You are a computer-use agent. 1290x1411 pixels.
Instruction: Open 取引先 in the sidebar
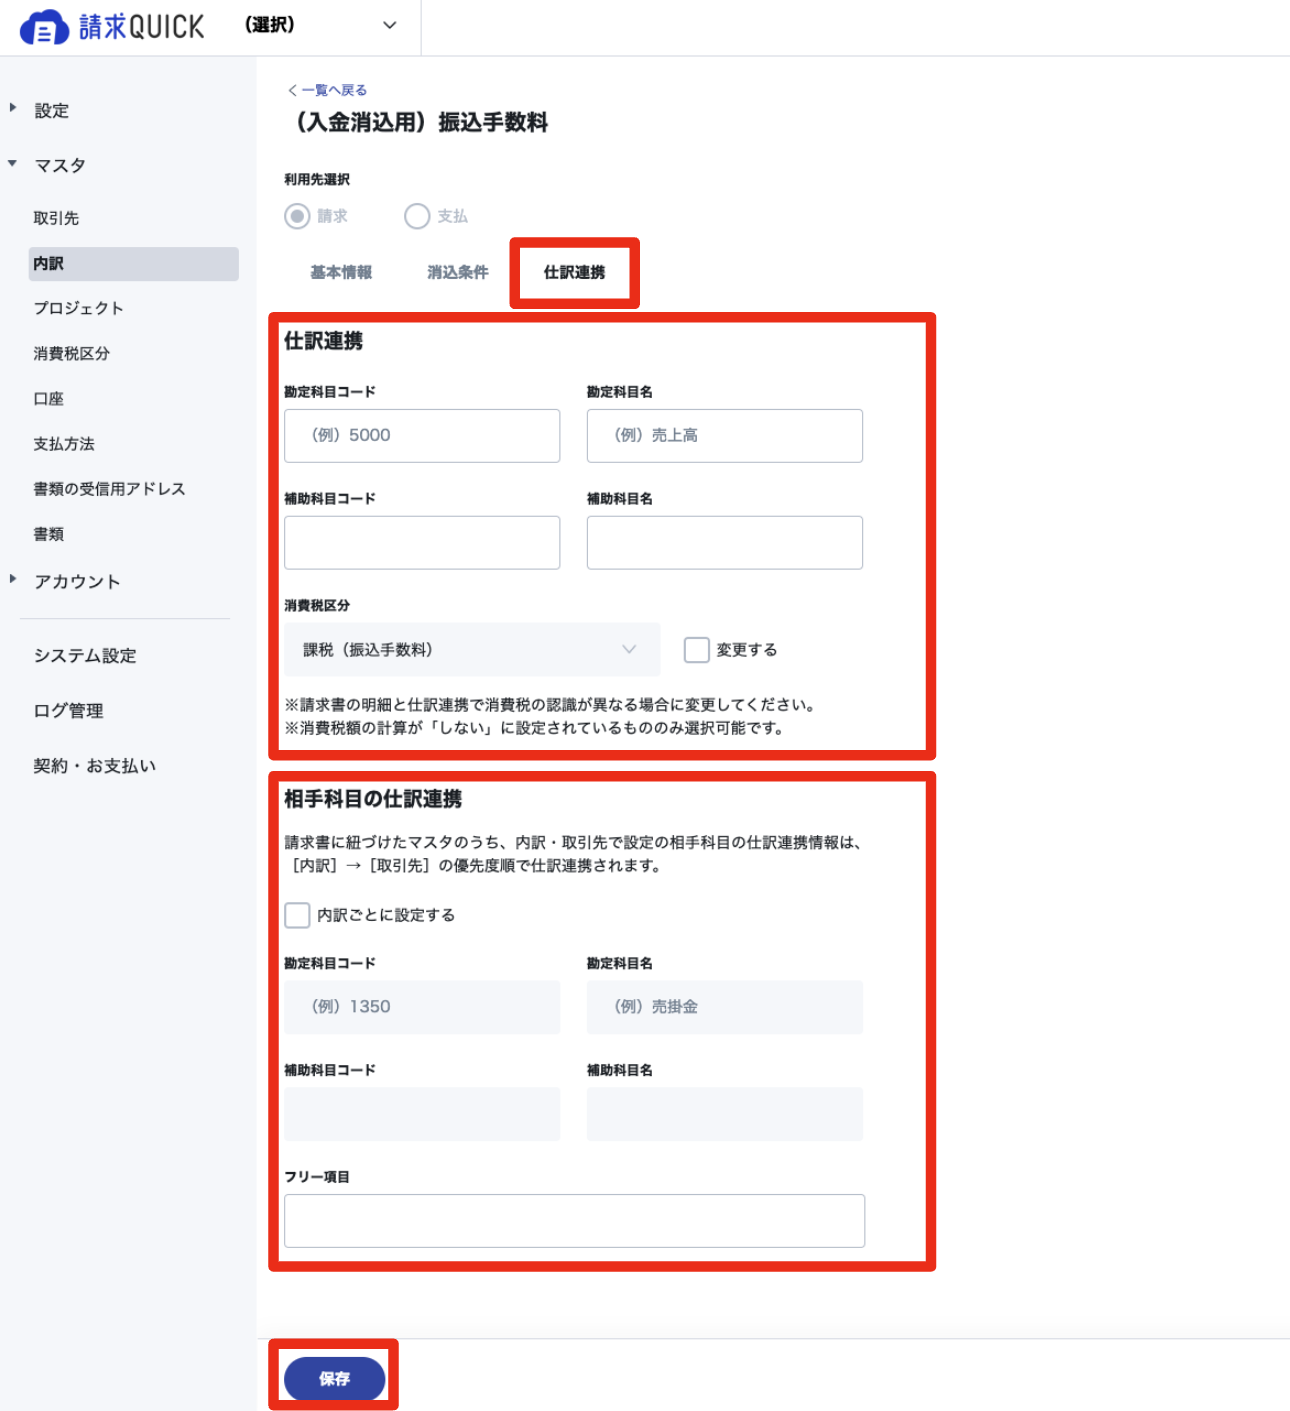(x=56, y=218)
